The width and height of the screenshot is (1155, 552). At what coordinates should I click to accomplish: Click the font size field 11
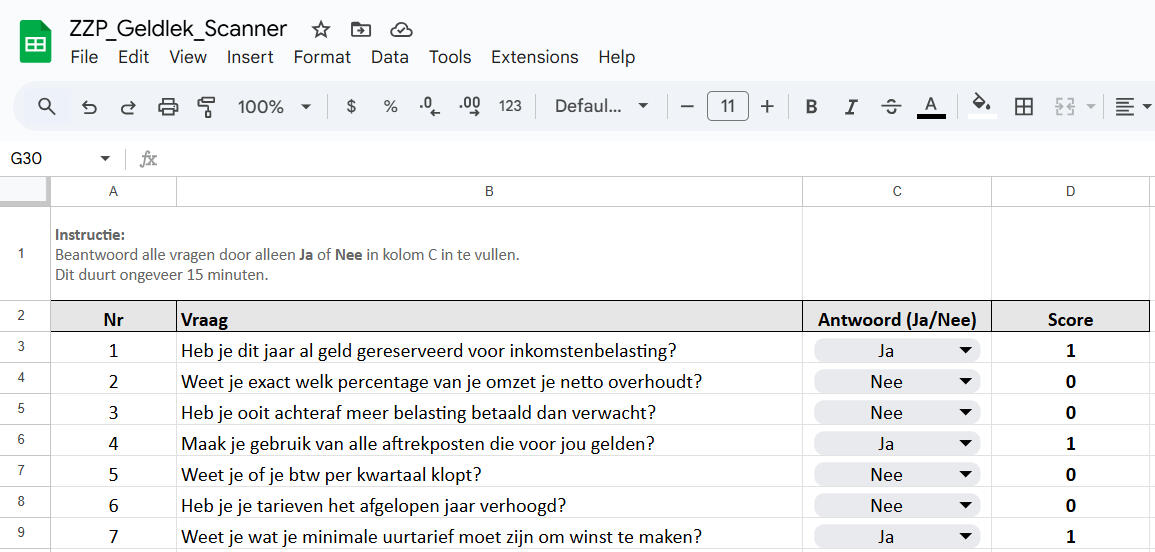point(728,107)
